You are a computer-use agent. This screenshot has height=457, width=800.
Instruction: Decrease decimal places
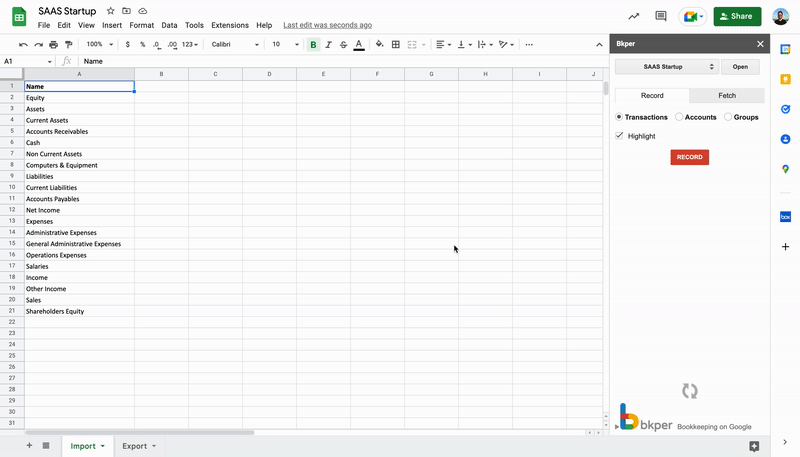pos(157,45)
